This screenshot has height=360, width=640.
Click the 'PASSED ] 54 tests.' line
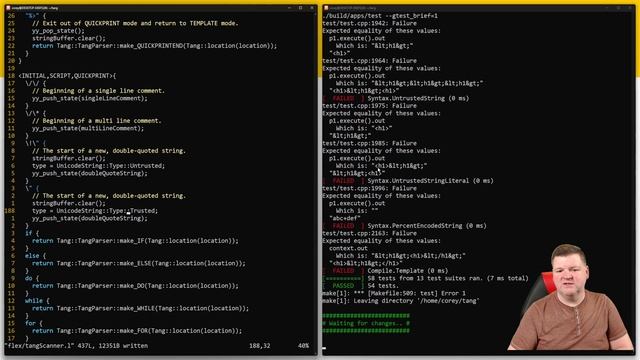(360, 286)
